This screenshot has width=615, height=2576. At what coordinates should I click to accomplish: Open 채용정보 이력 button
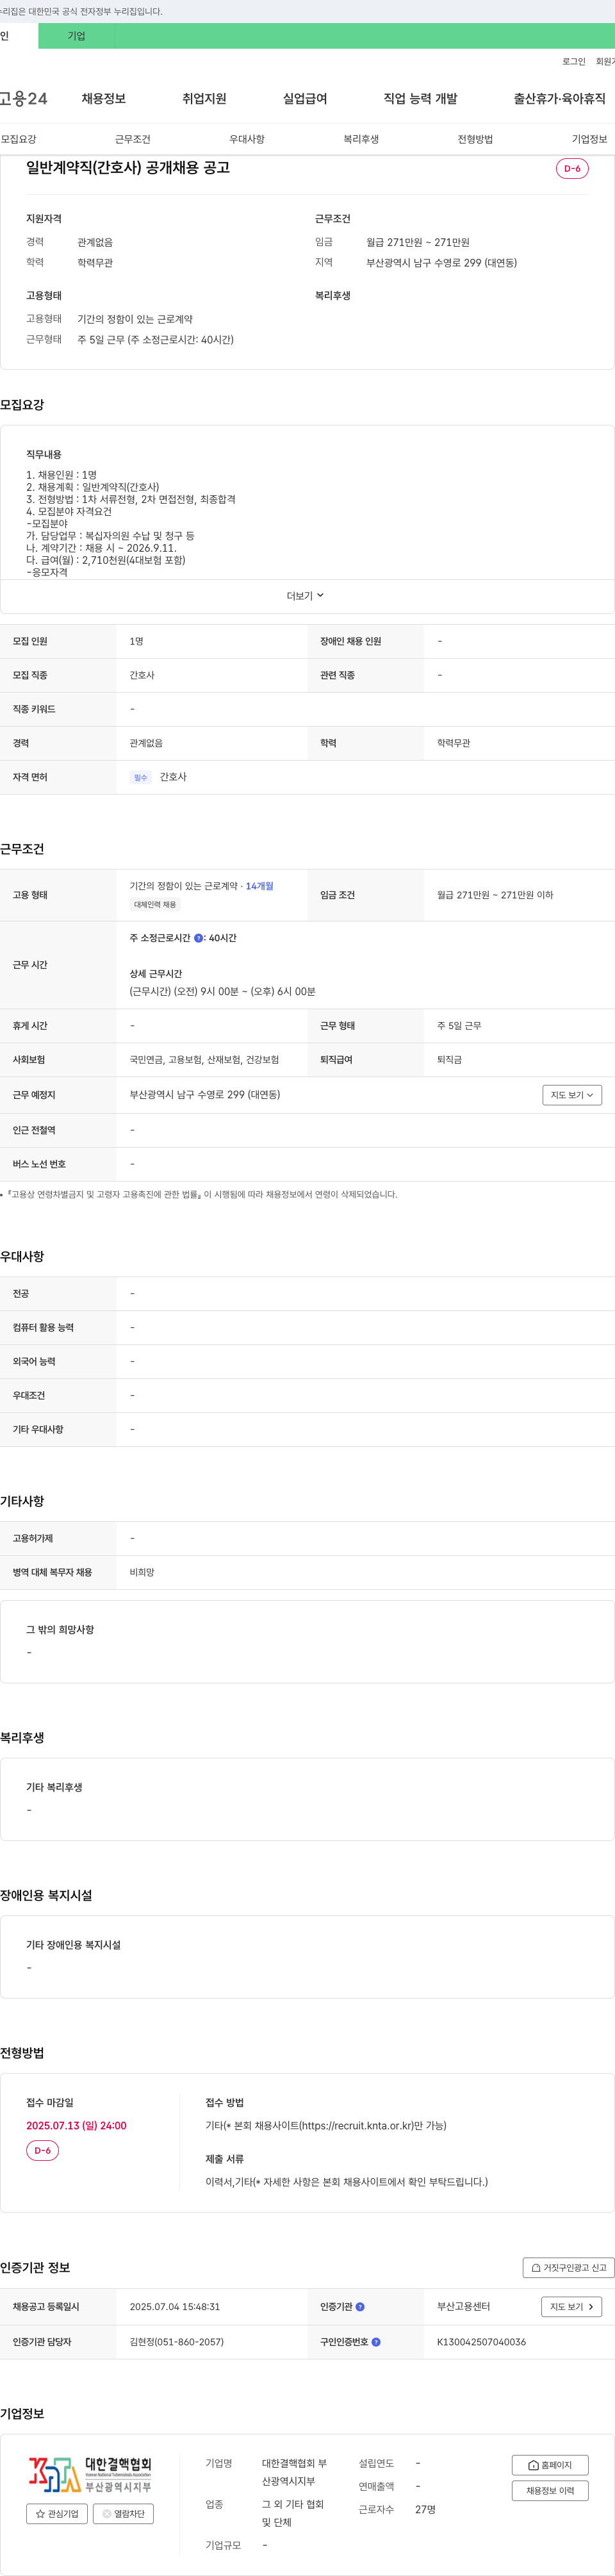(550, 2491)
